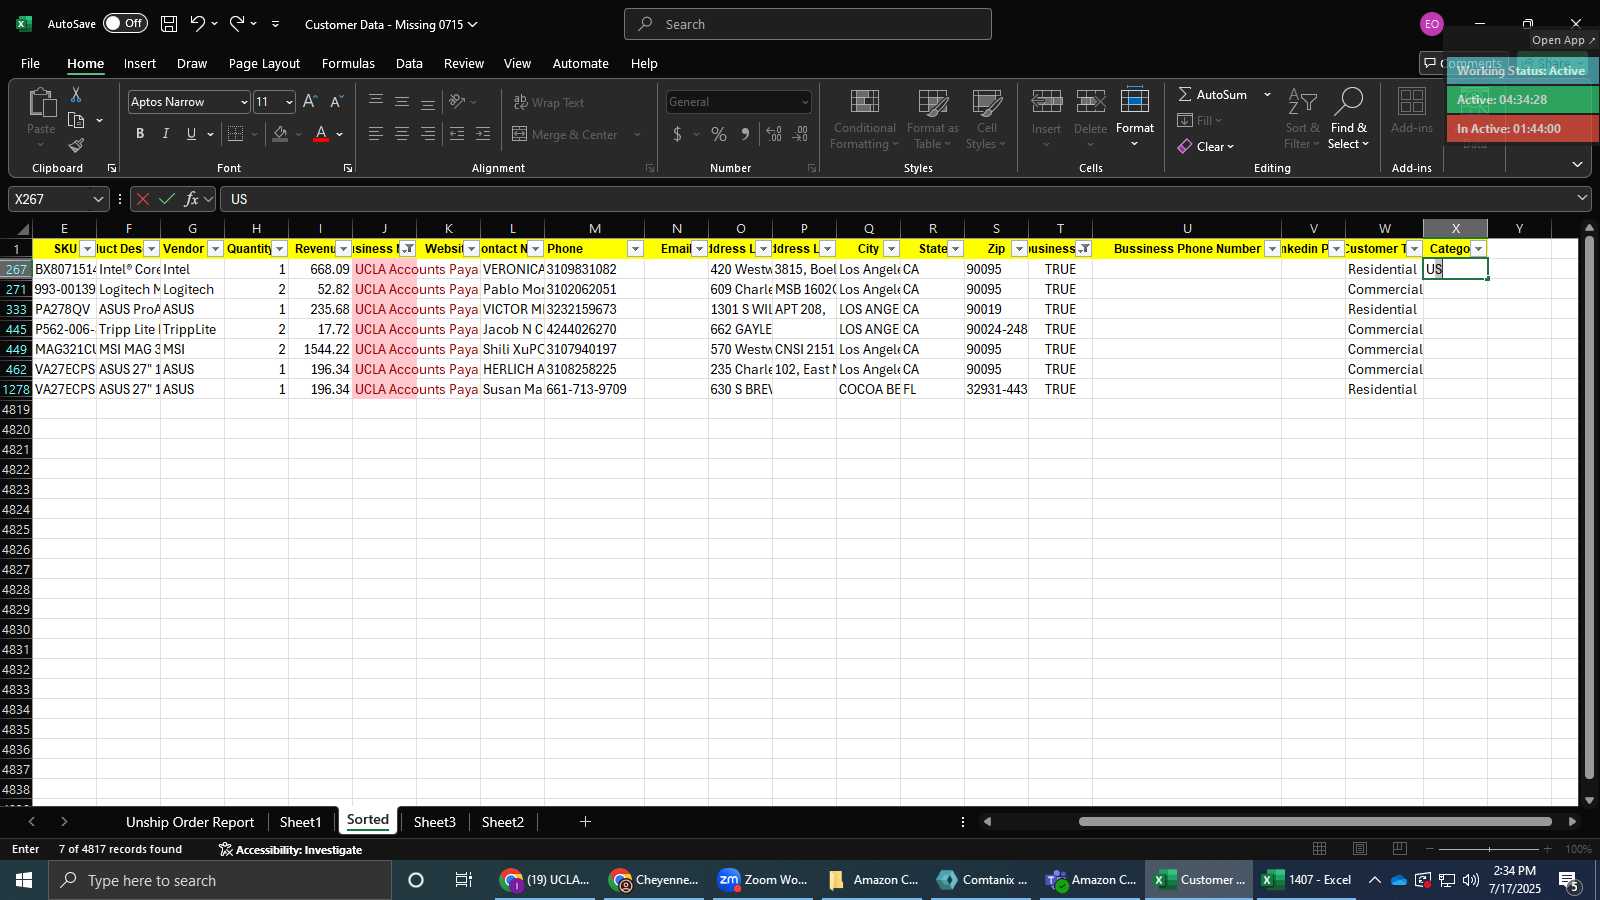Click the Format Painter brush icon

coord(75,146)
